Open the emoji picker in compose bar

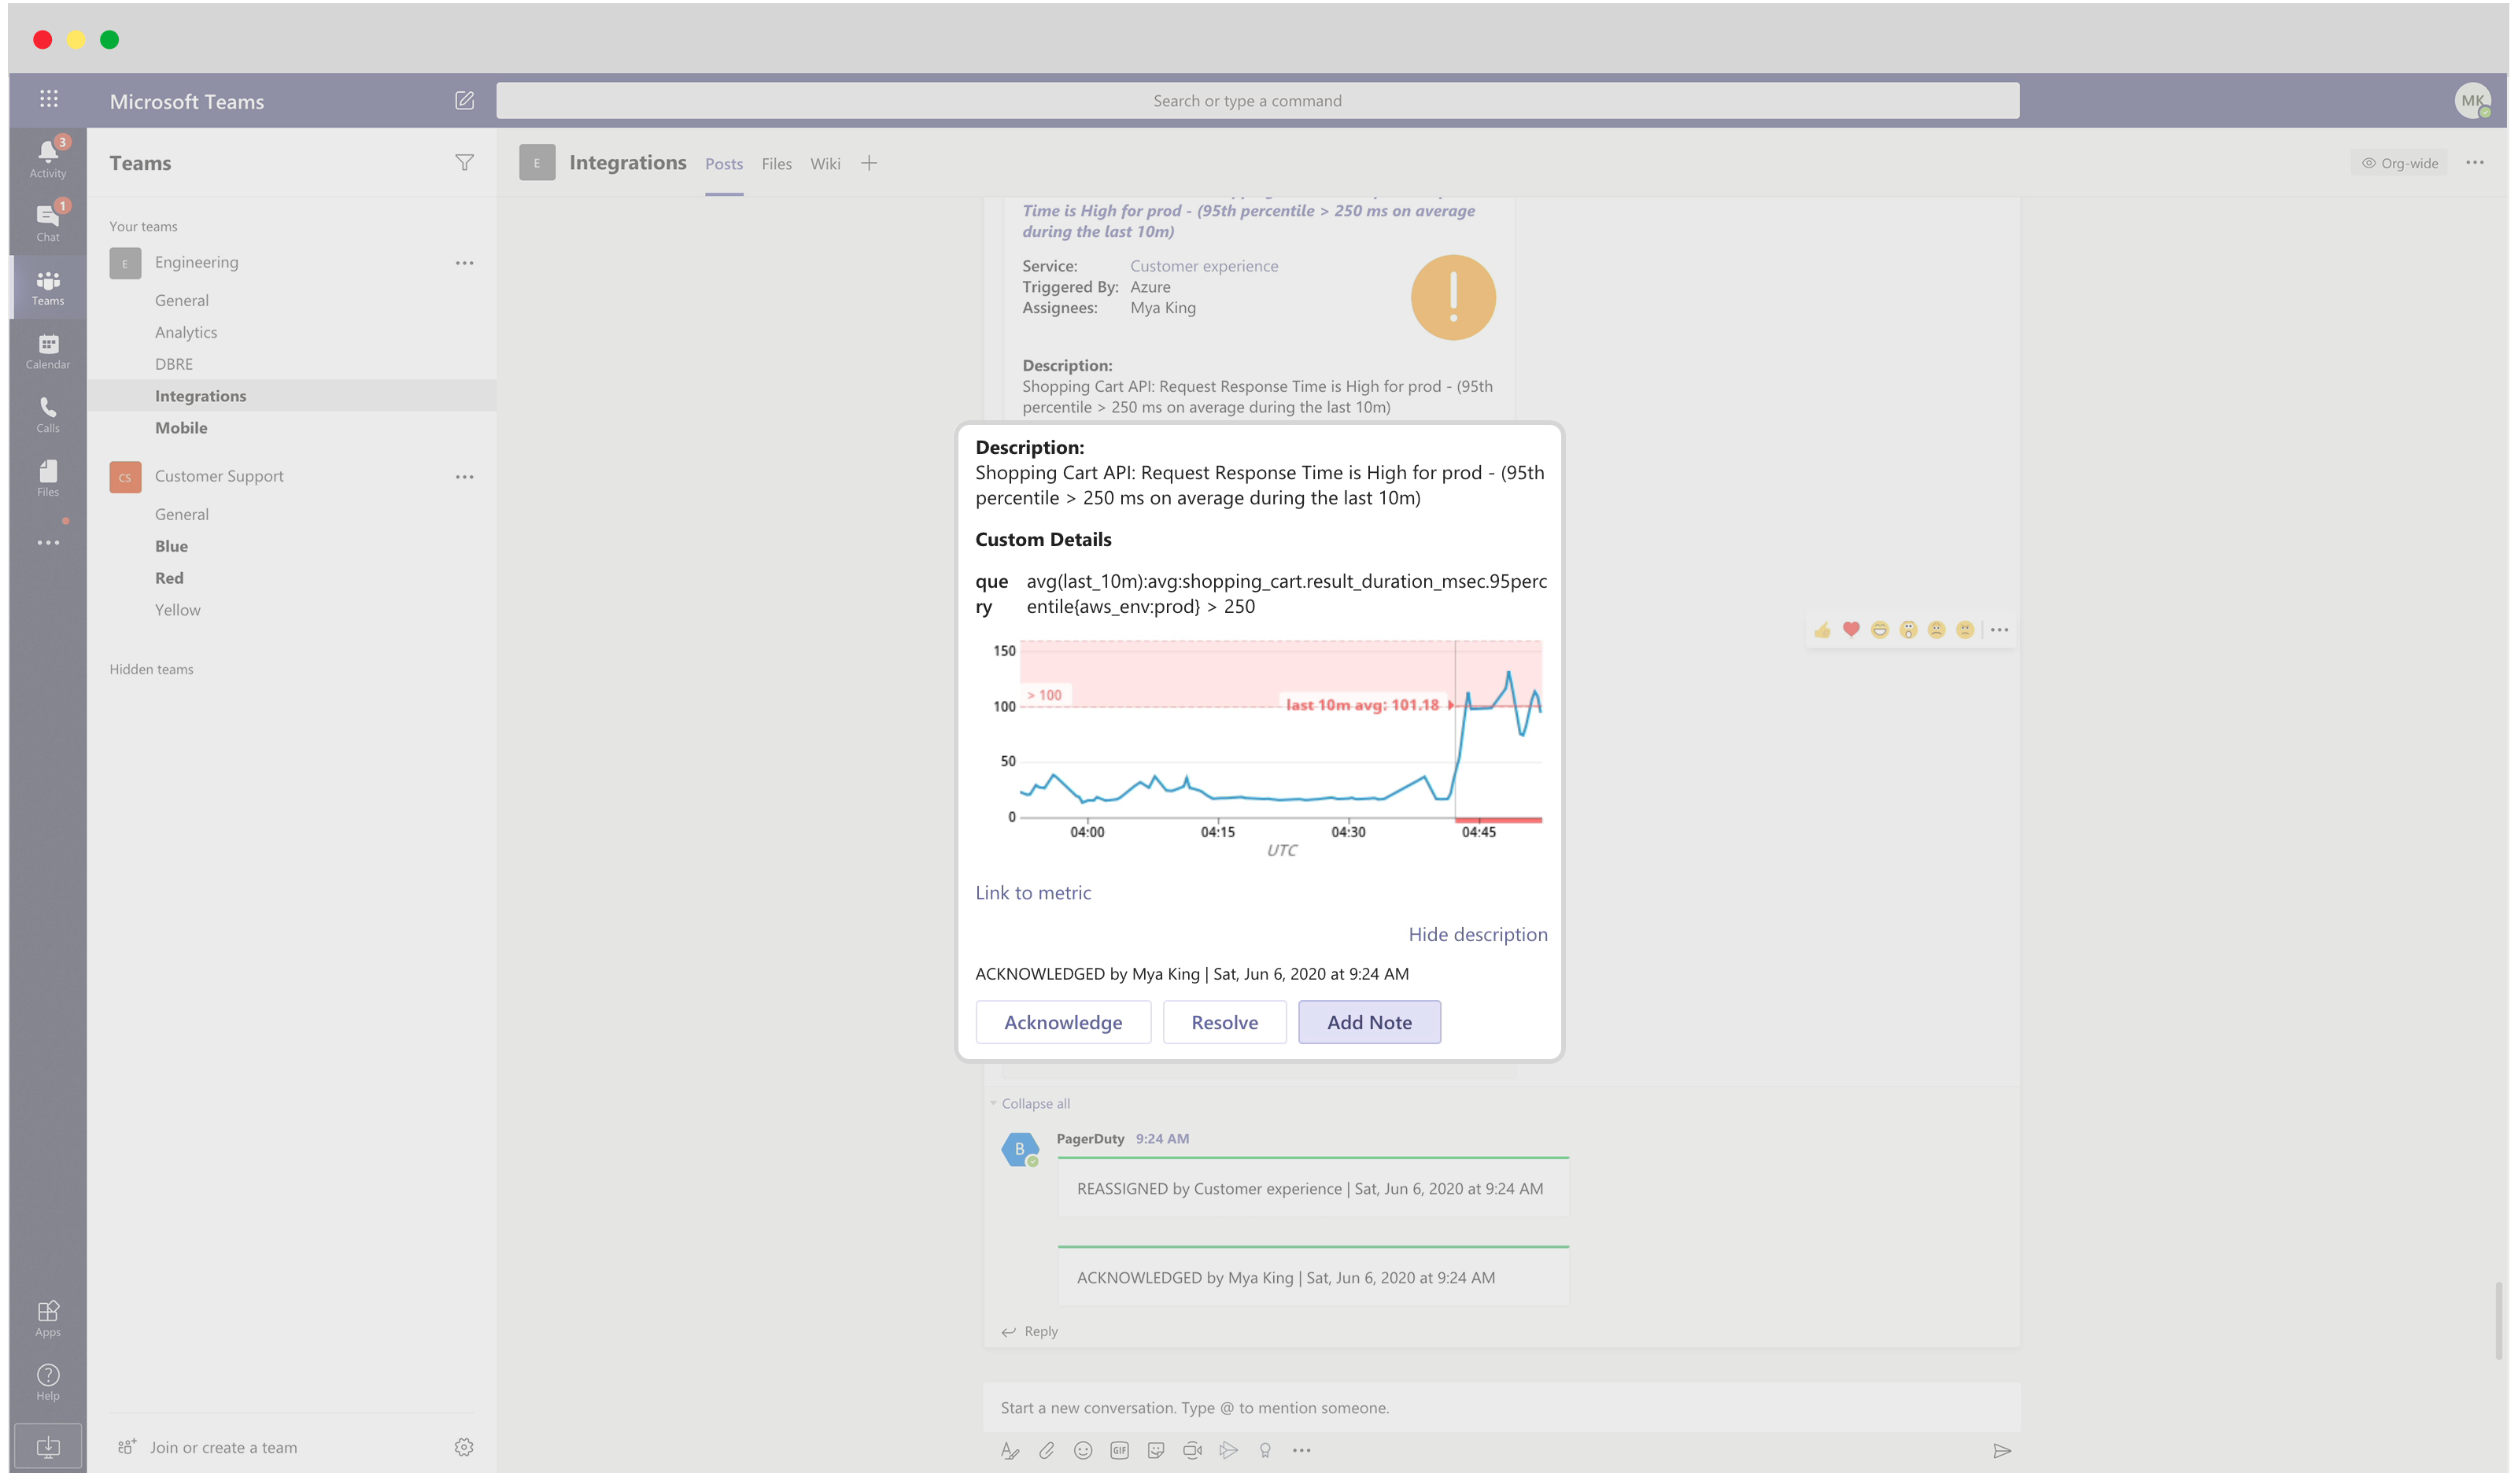[1083, 1451]
